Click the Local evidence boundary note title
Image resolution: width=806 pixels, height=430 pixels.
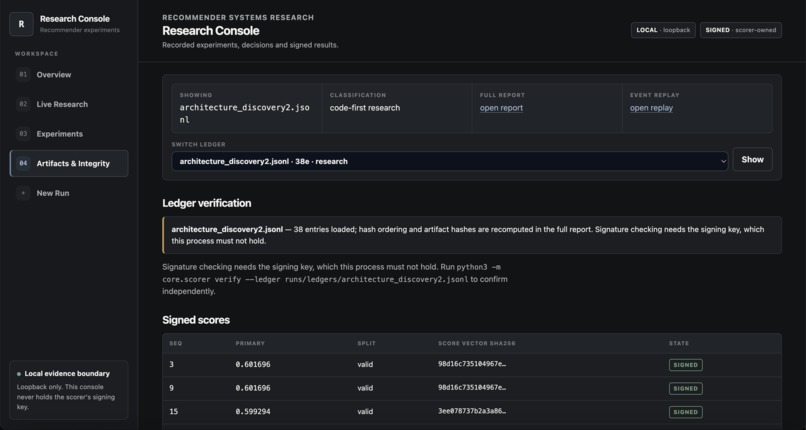(x=67, y=374)
